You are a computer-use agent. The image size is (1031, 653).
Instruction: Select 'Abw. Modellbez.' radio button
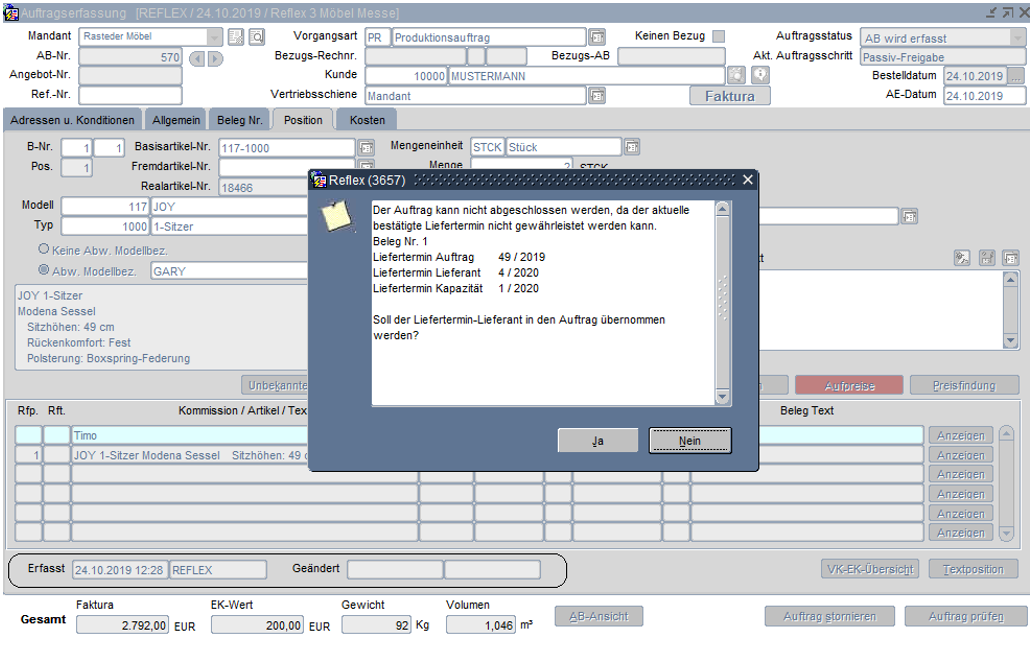point(44,270)
